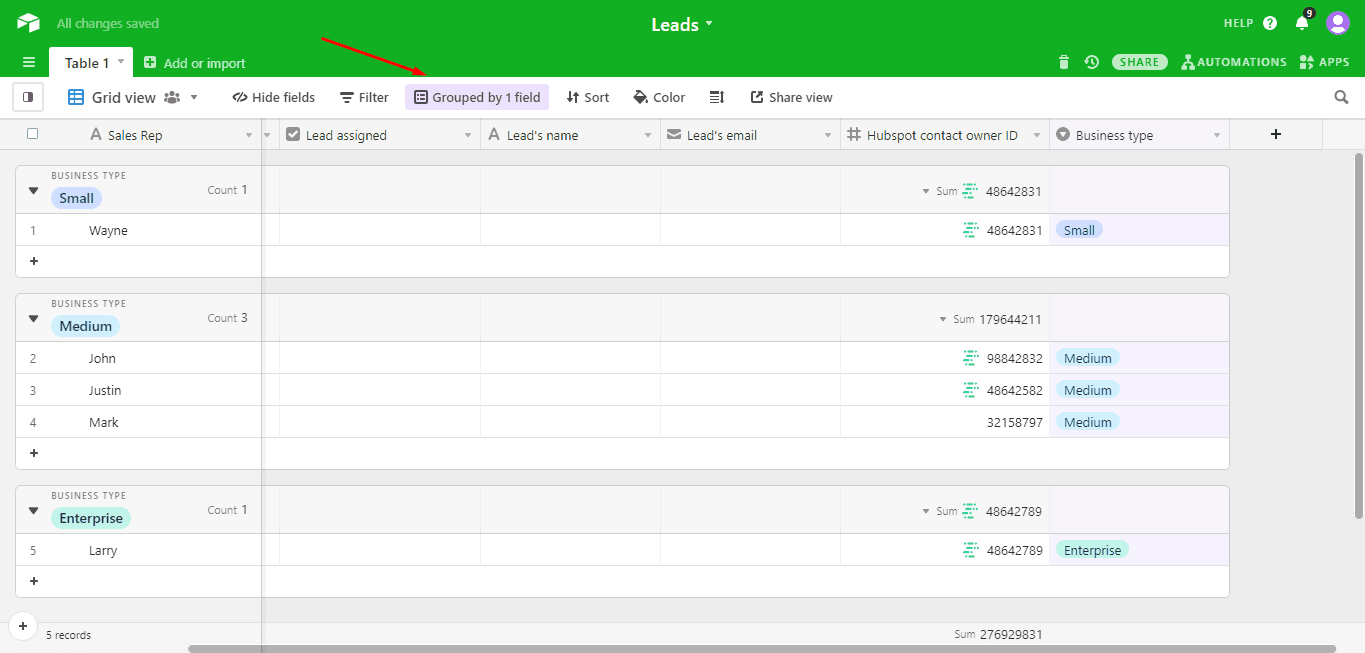The image size is (1365, 653).
Task: Select the Table 1 tab
Action: (x=87, y=63)
